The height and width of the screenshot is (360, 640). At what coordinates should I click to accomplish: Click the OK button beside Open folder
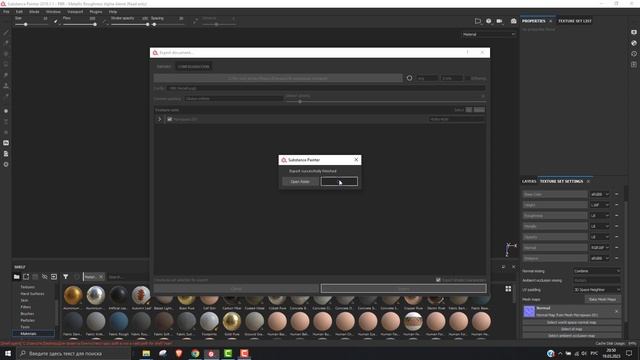pyautogui.click(x=339, y=182)
